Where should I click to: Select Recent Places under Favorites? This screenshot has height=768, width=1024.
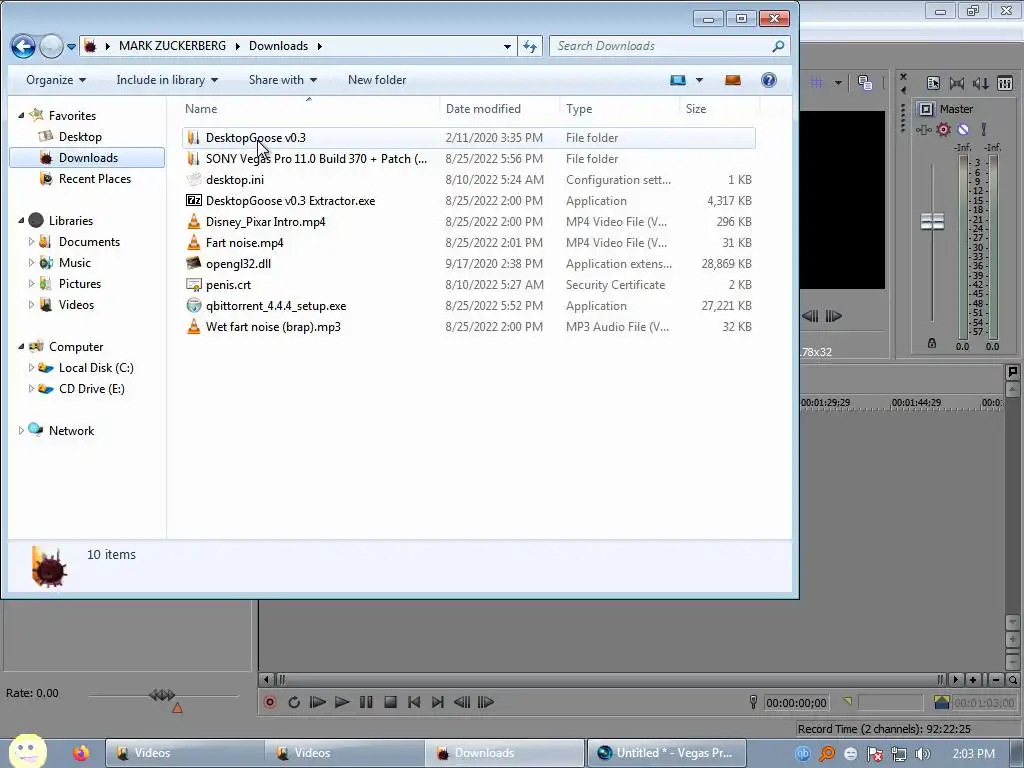(x=94, y=179)
